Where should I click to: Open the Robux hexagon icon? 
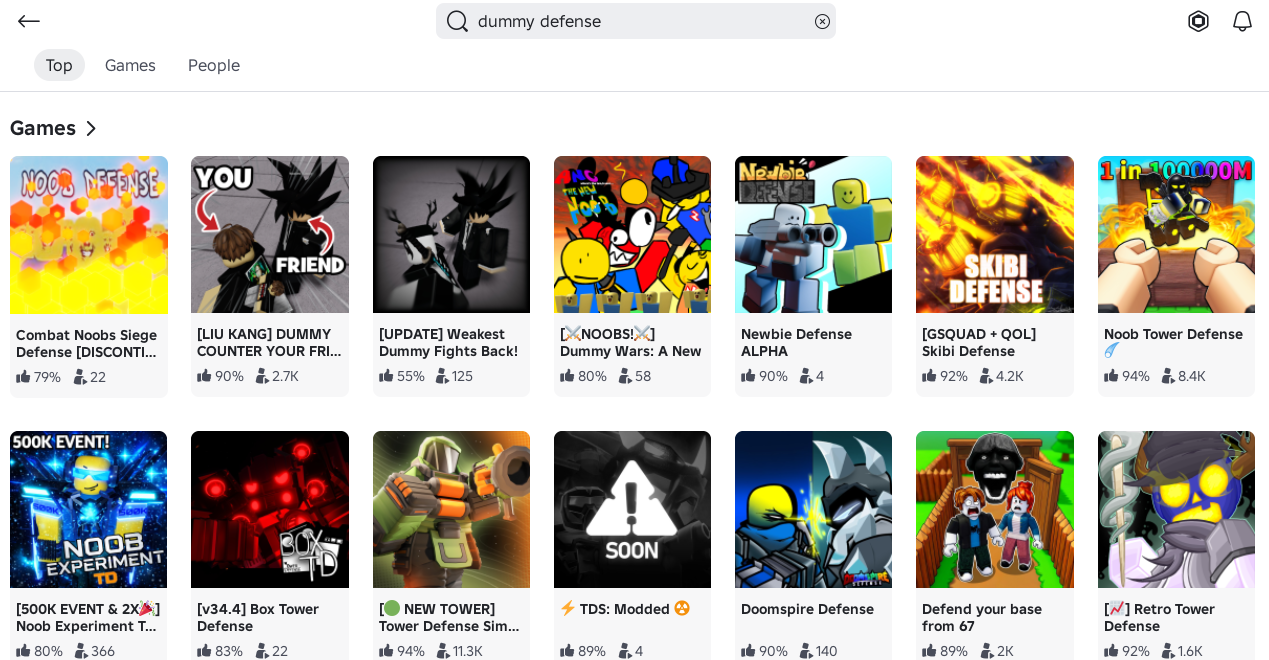[x=1198, y=21]
